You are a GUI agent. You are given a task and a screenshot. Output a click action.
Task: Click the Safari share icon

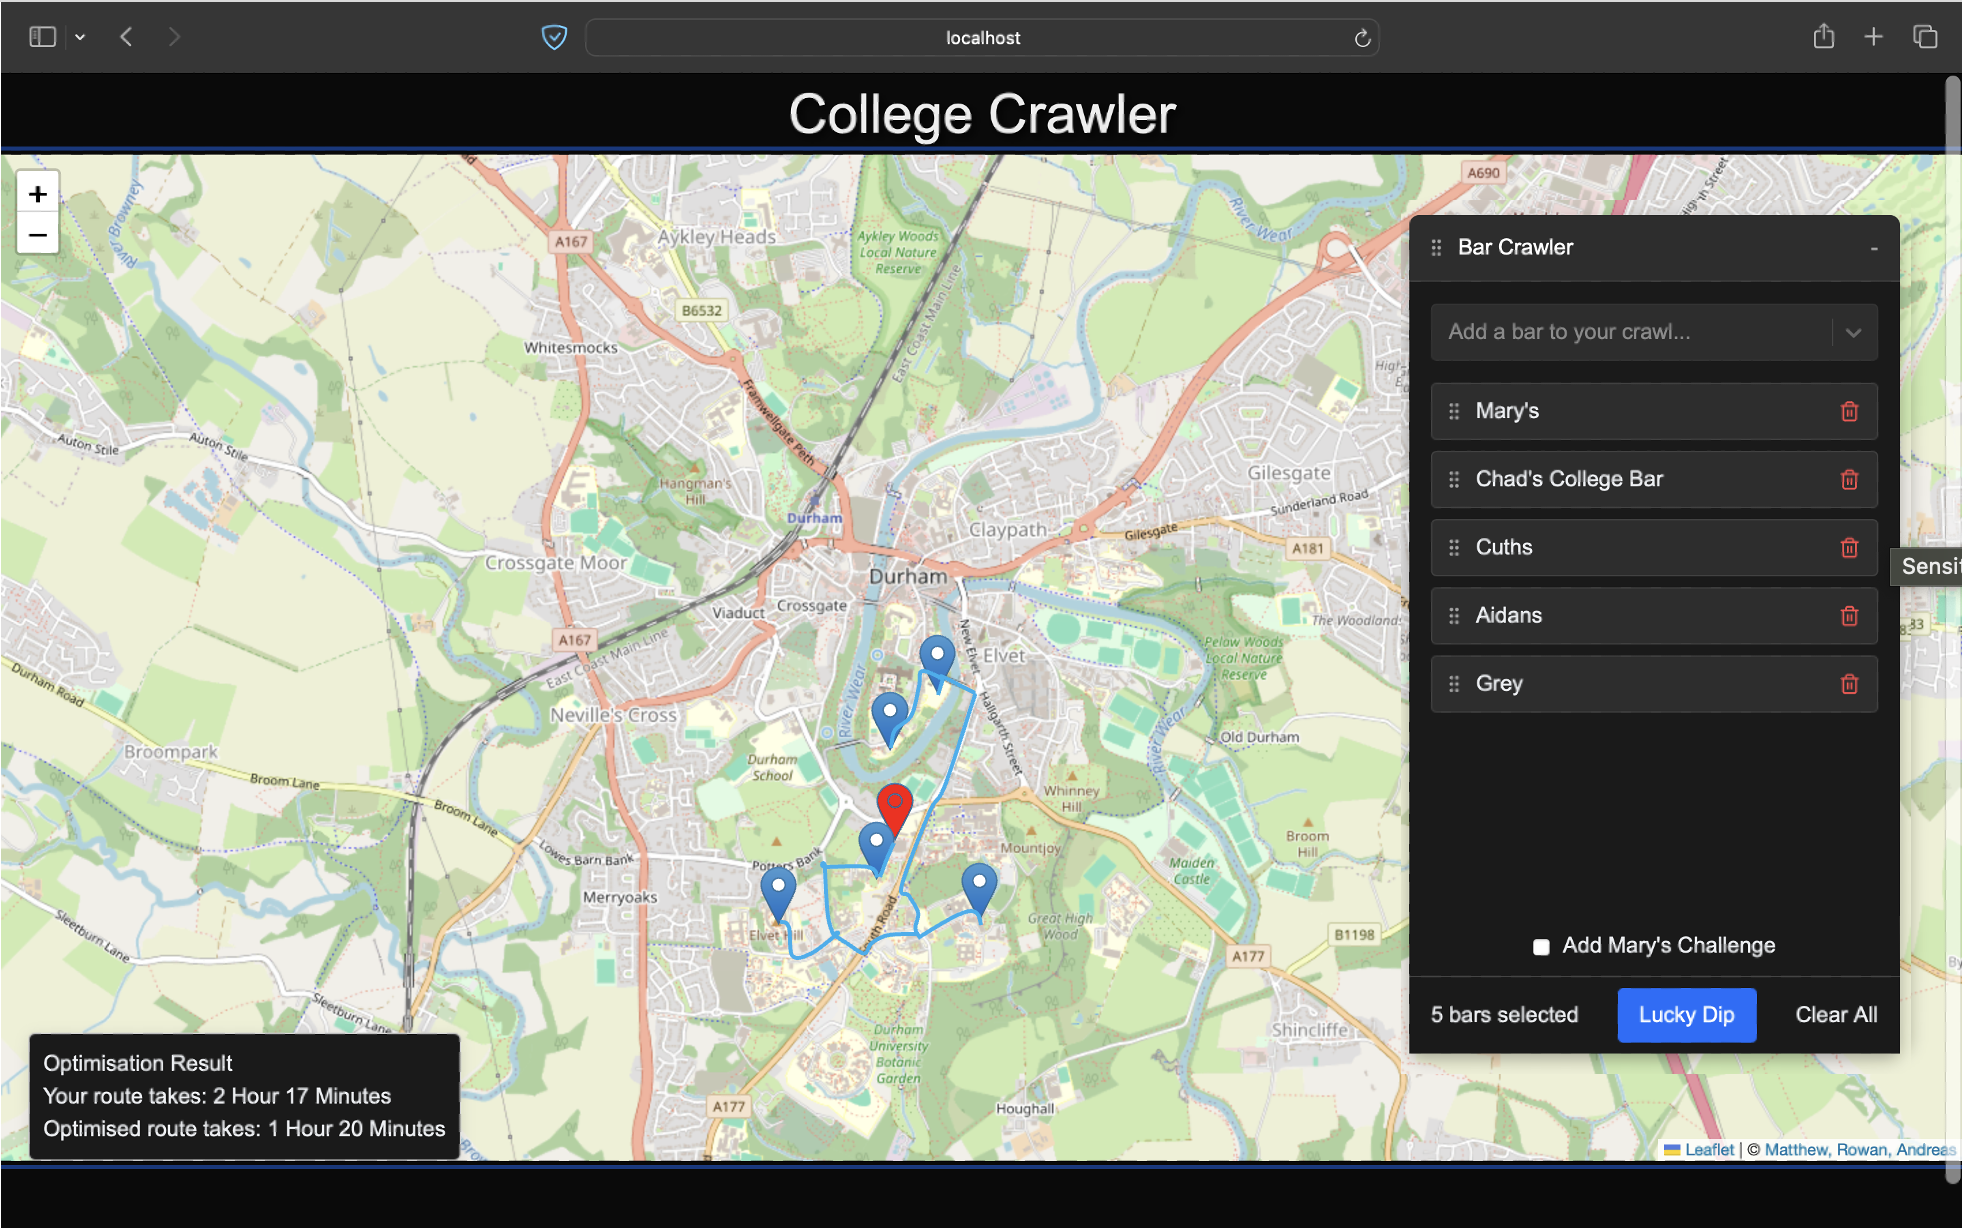[1823, 37]
